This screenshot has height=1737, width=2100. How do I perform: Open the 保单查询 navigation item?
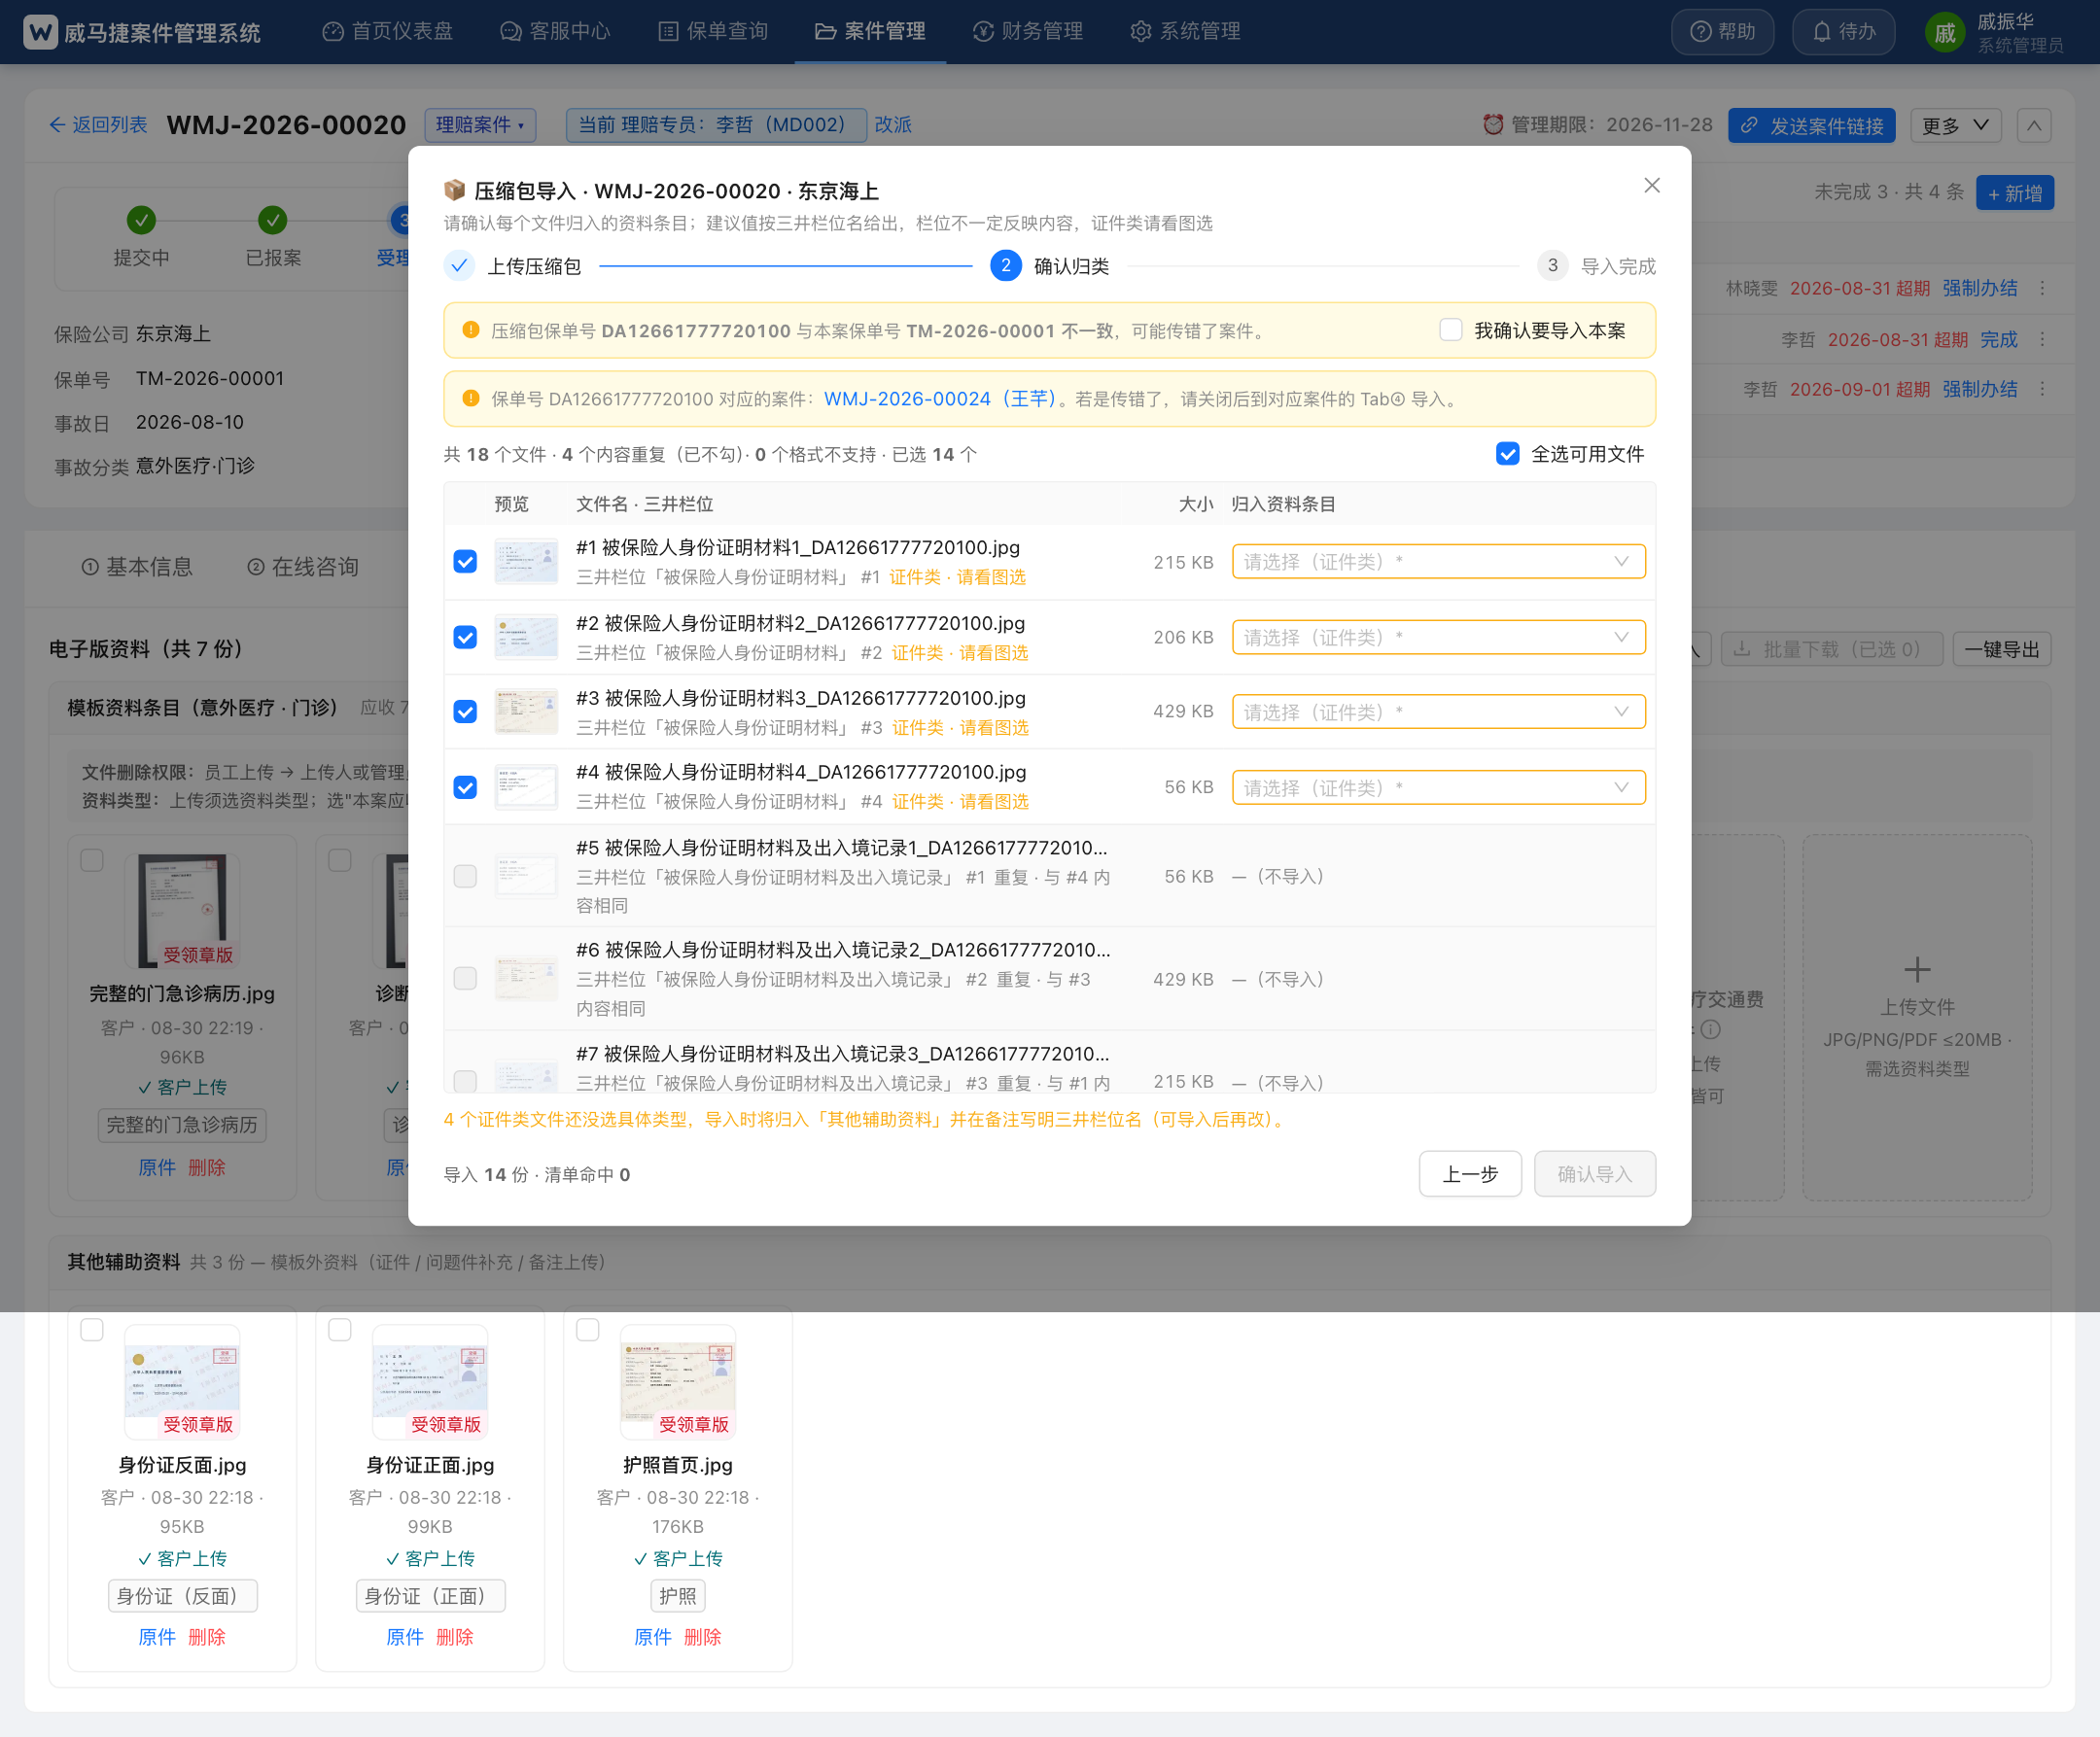[713, 32]
